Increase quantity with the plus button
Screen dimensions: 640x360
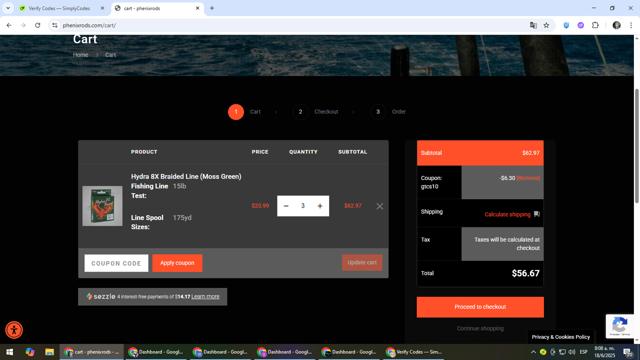coord(320,206)
